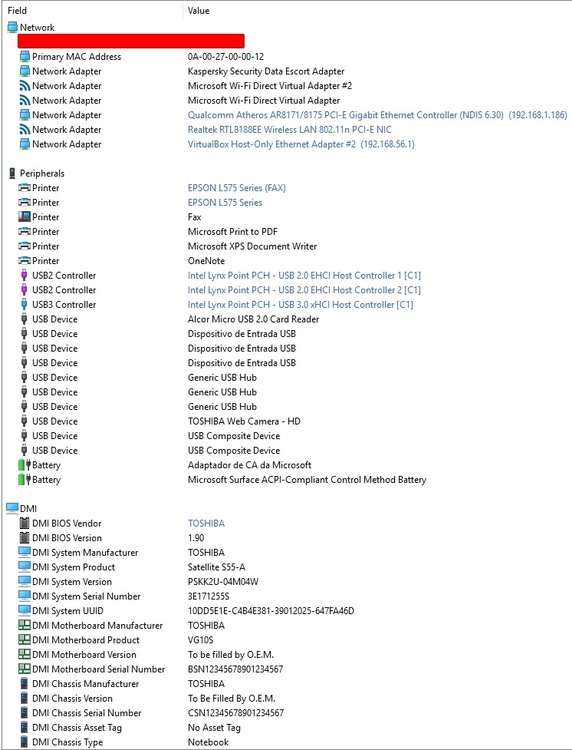Click the Network section computer icon
Viewport: 572px width, 750px height.
click(12, 28)
